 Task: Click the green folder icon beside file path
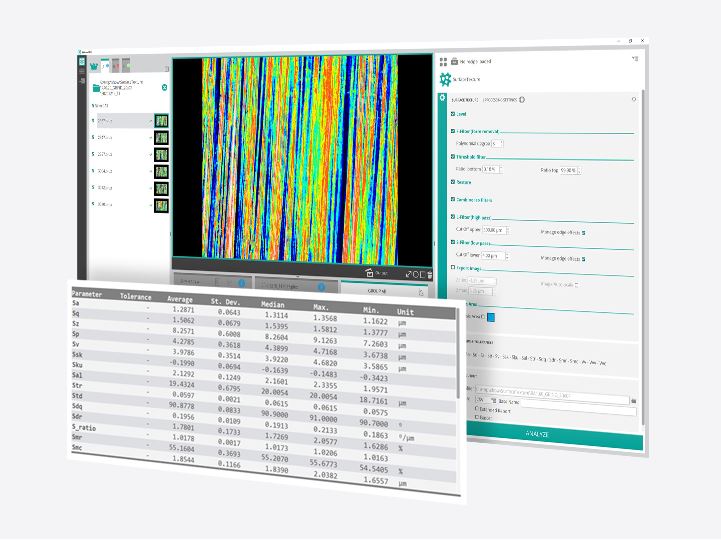point(96,88)
